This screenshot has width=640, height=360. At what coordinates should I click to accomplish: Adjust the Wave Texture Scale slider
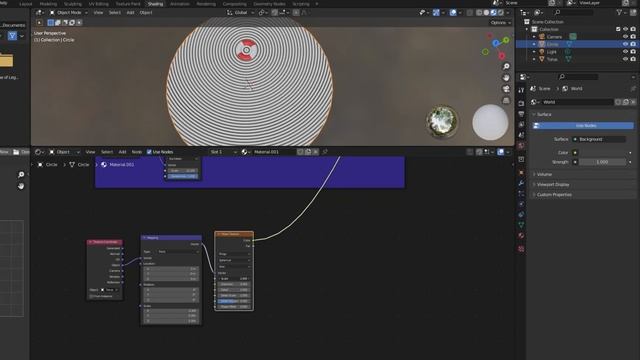pos(233,279)
